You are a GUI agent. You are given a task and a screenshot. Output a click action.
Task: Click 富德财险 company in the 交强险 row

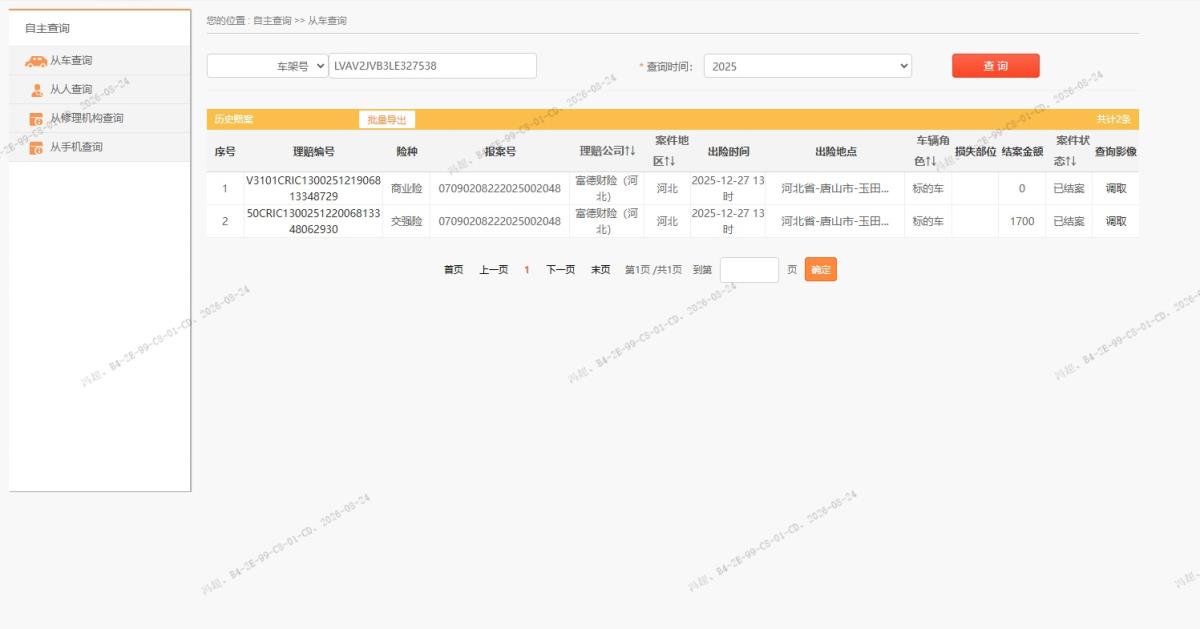tap(607, 221)
